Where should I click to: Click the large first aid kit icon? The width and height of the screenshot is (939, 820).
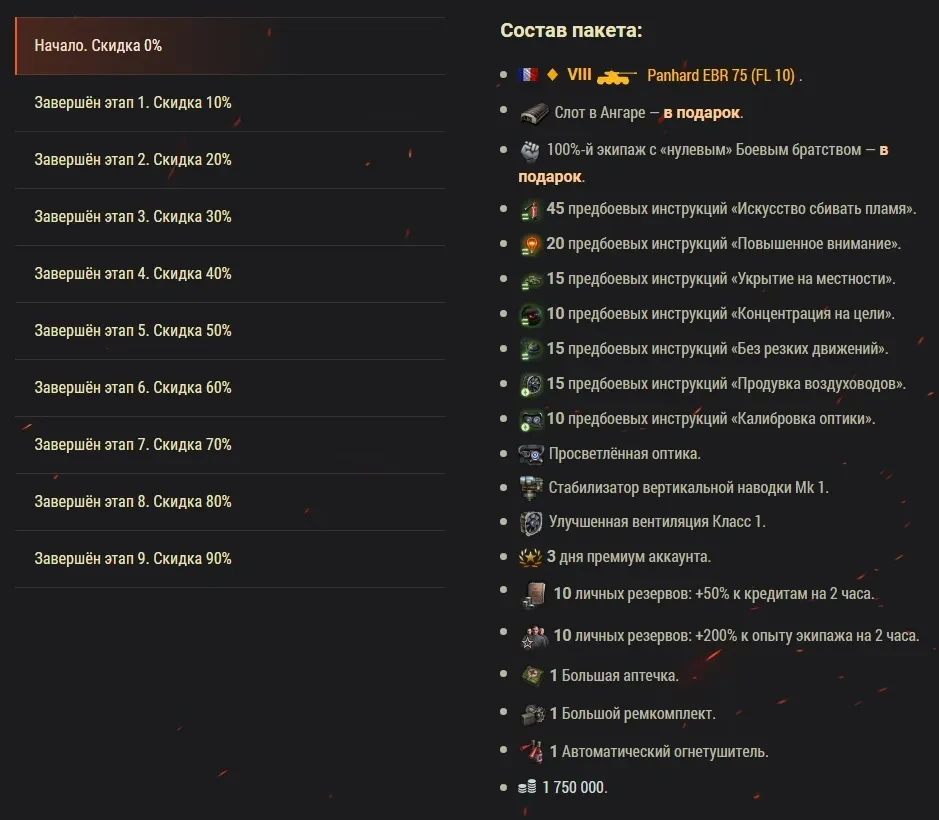[531, 676]
